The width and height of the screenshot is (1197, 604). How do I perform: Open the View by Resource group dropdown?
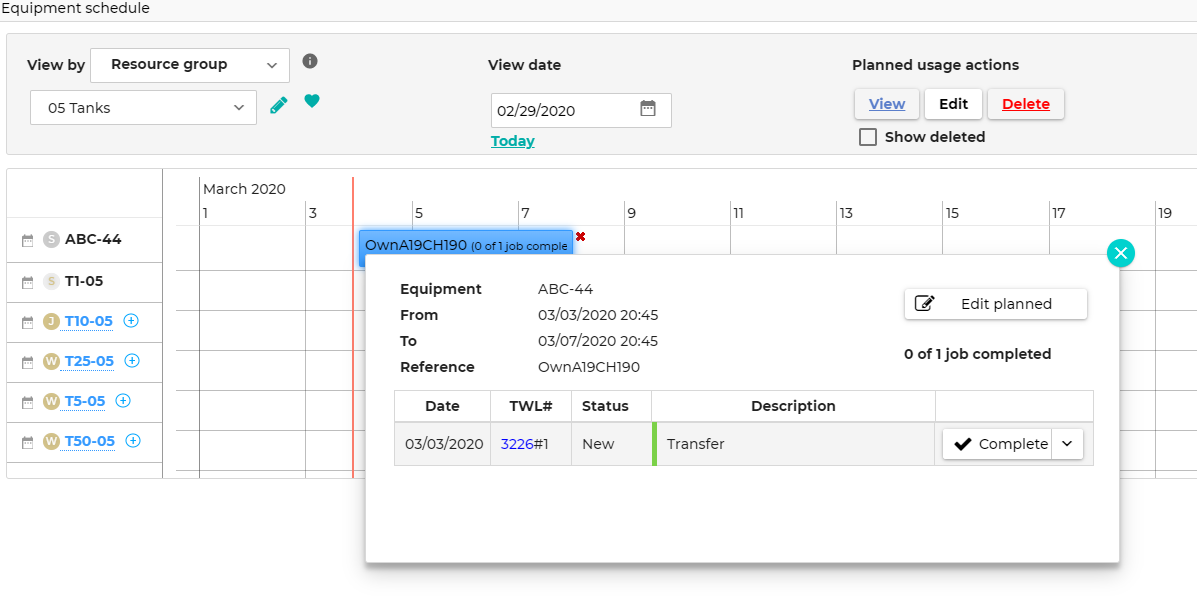(x=189, y=64)
